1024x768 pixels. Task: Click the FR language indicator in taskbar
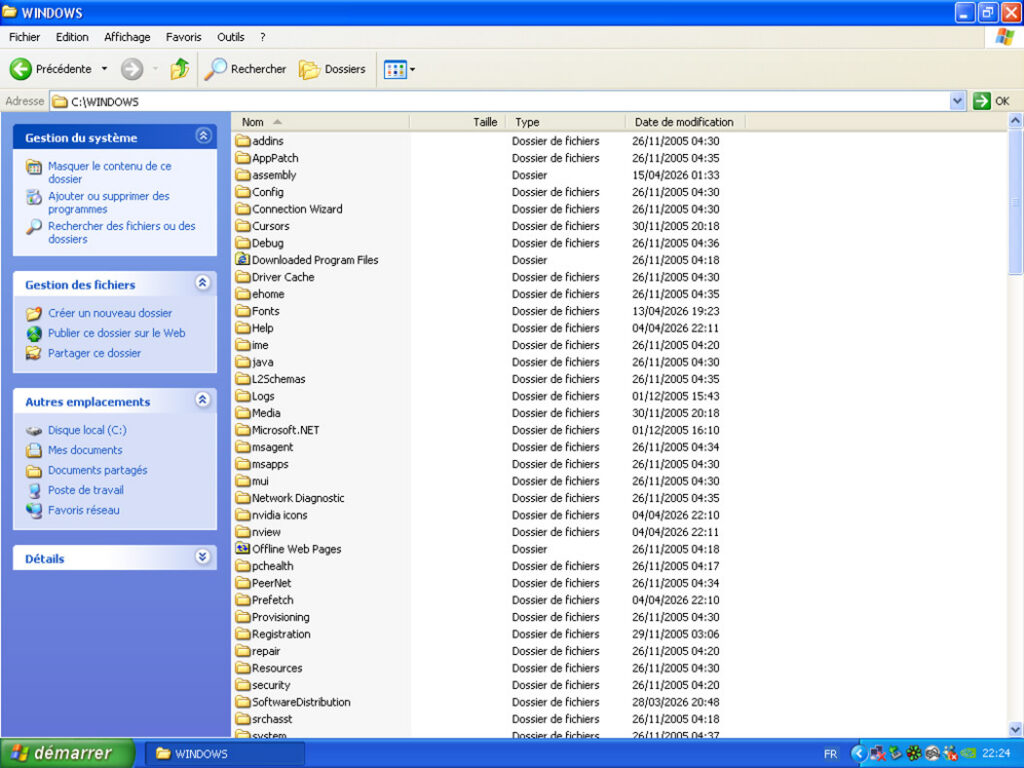830,754
